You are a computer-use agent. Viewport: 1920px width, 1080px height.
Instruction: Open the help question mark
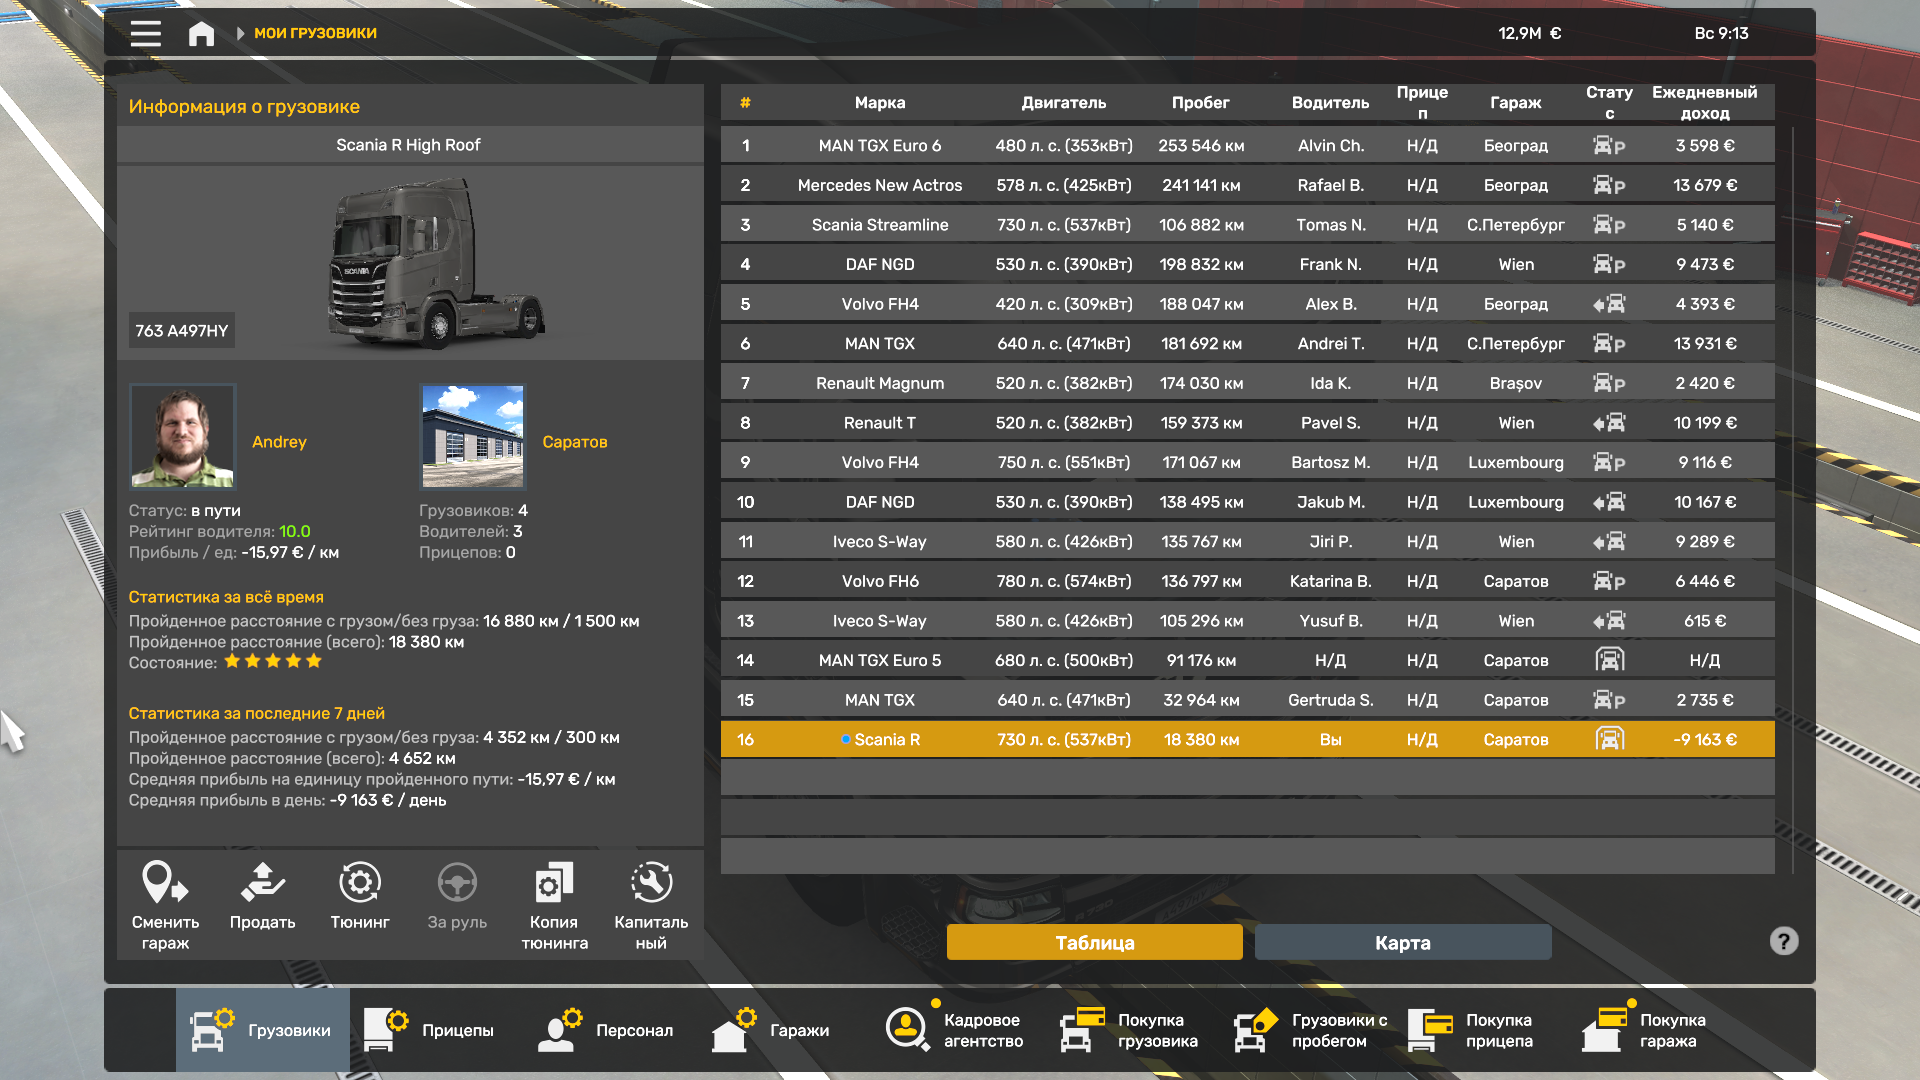1784,941
